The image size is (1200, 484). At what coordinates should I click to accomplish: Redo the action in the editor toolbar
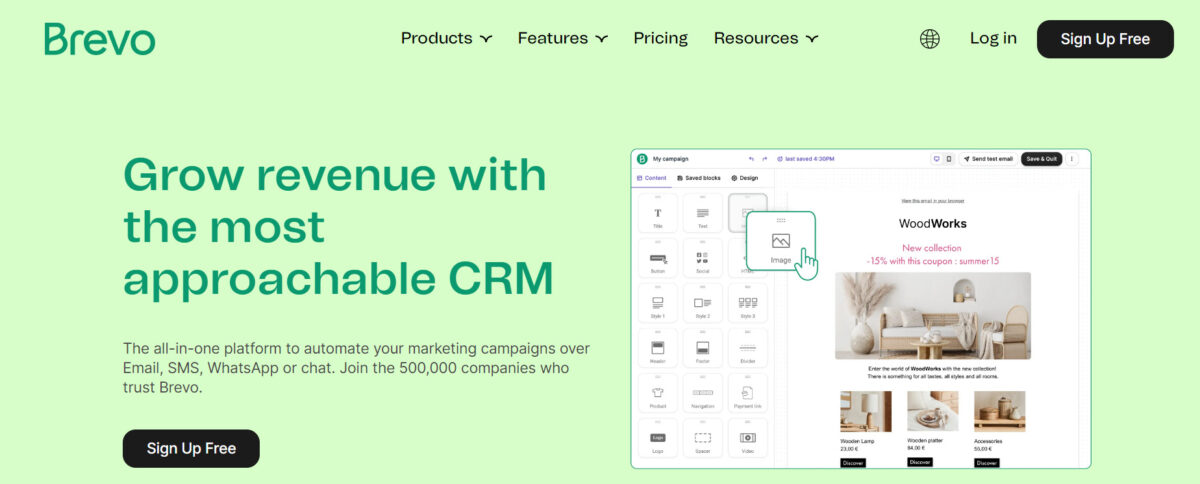(x=765, y=159)
